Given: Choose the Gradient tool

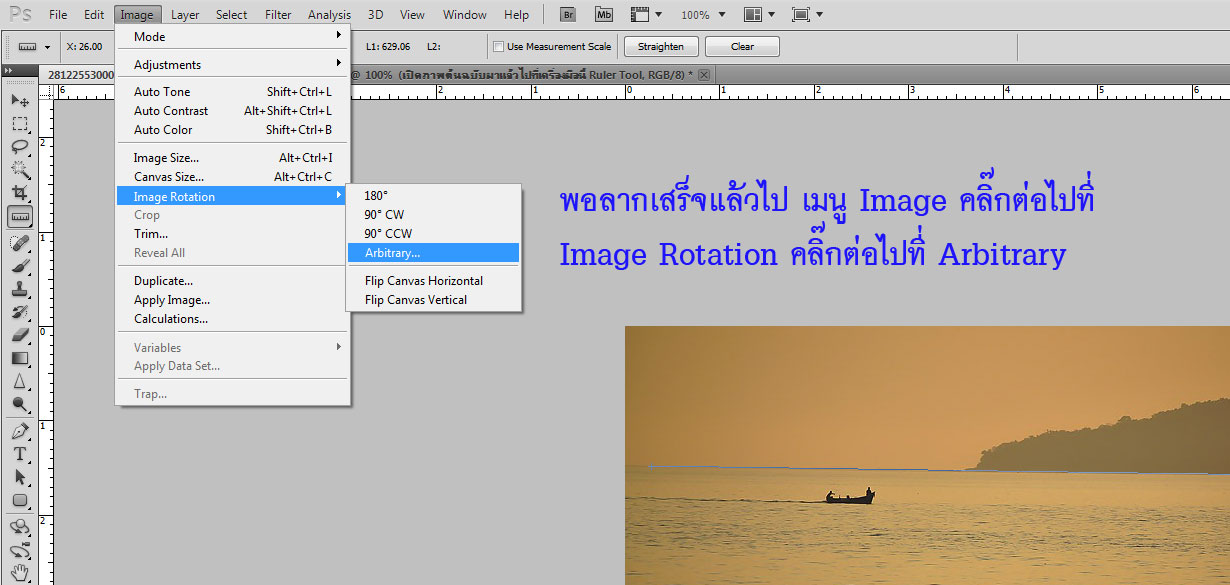Looking at the screenshot, I should 19,358.
